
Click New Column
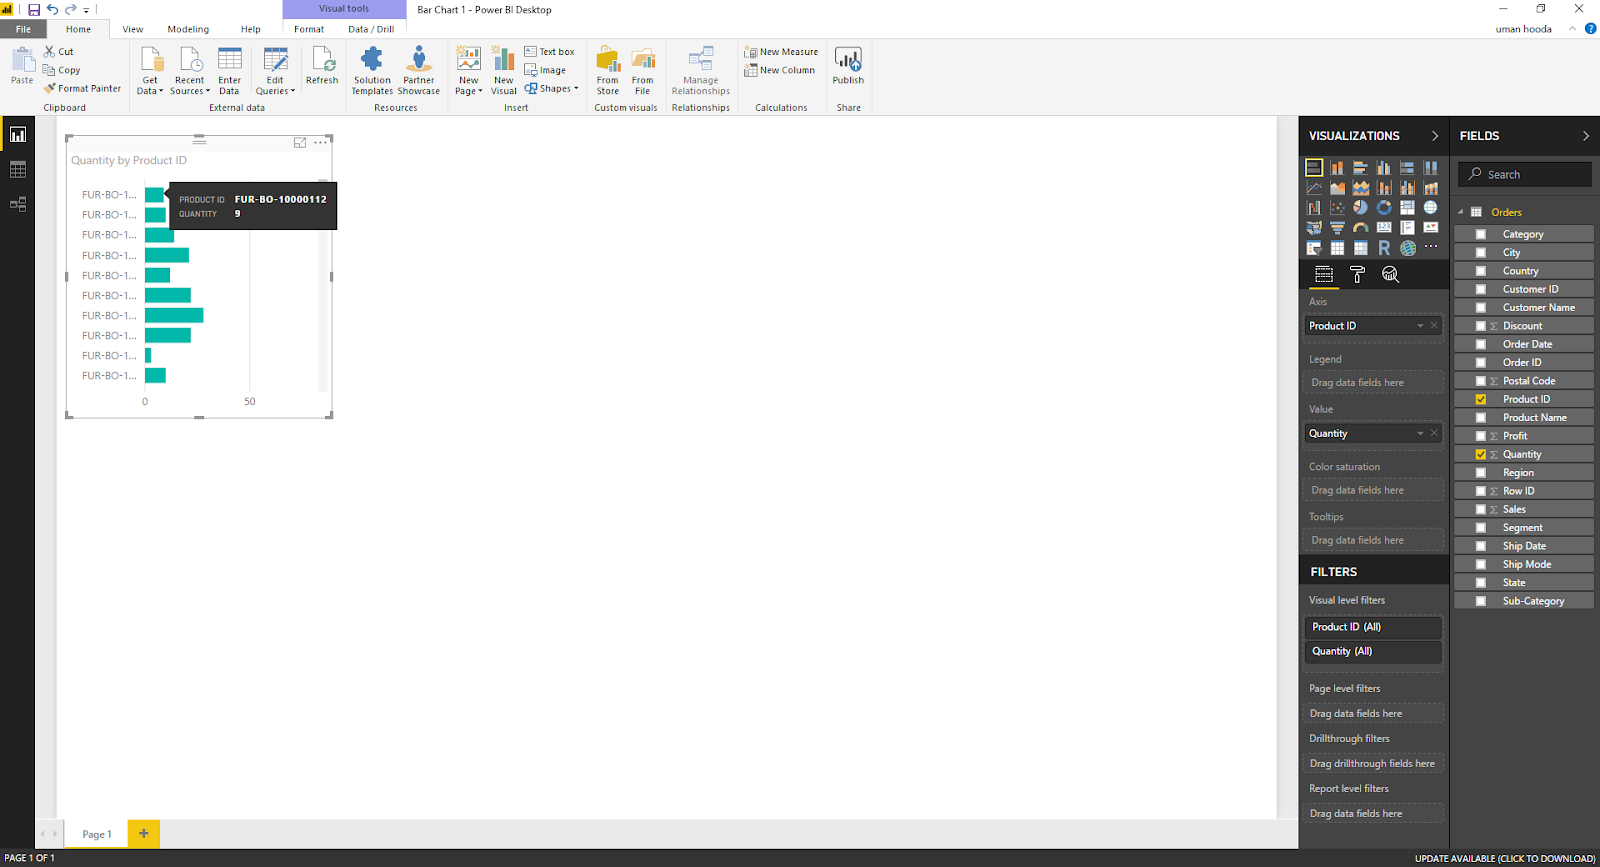780,70
